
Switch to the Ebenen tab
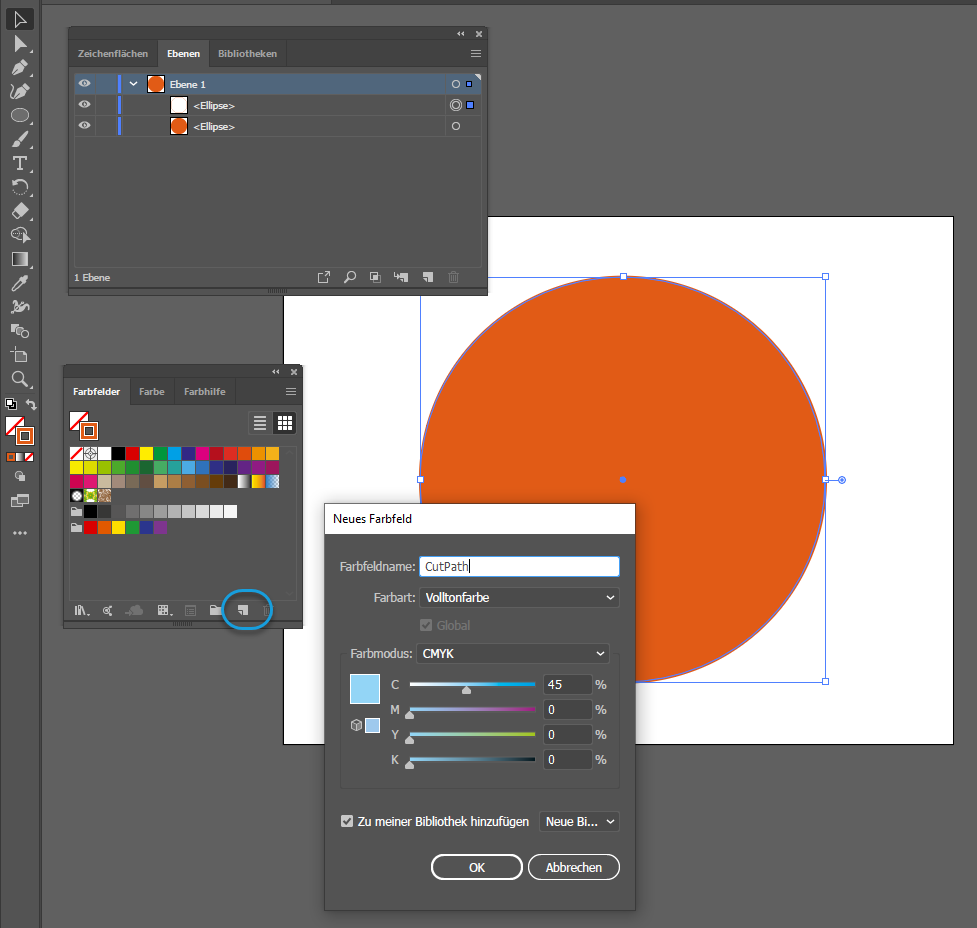coord(183,54)
